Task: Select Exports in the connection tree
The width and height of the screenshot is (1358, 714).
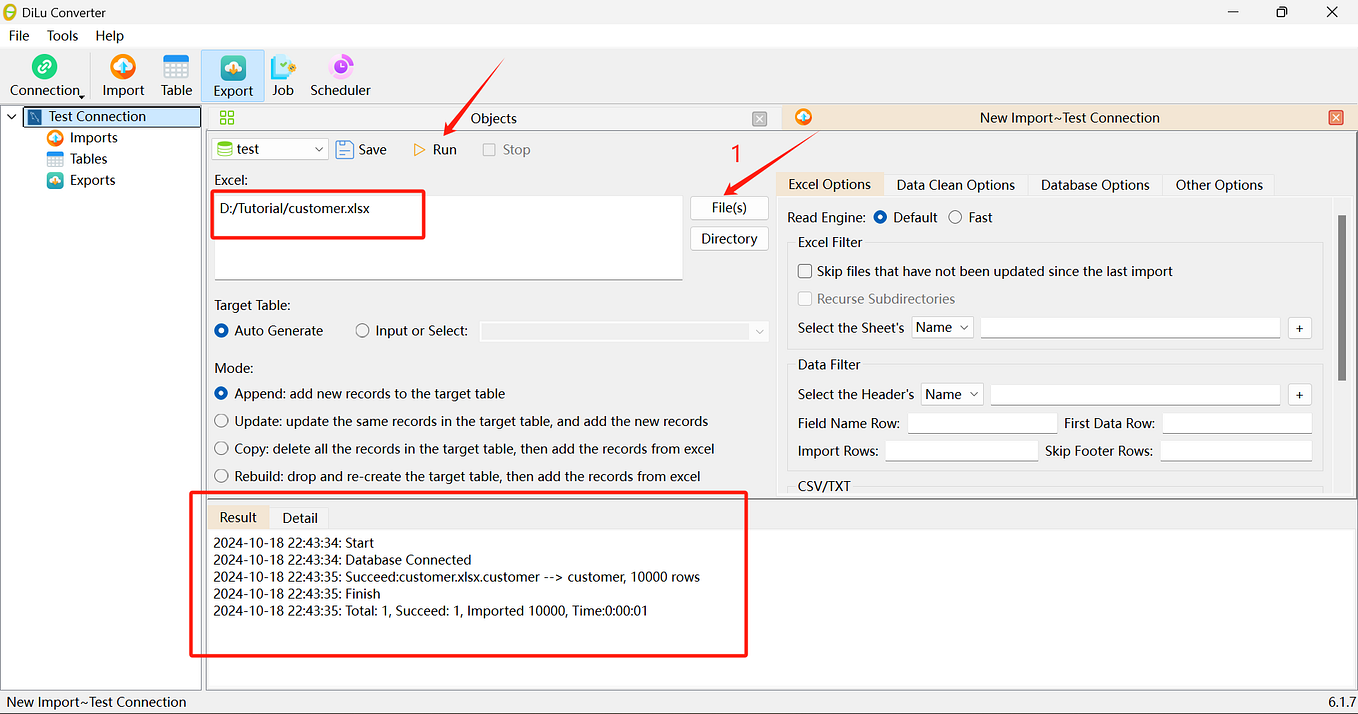Action: (91, 180)
